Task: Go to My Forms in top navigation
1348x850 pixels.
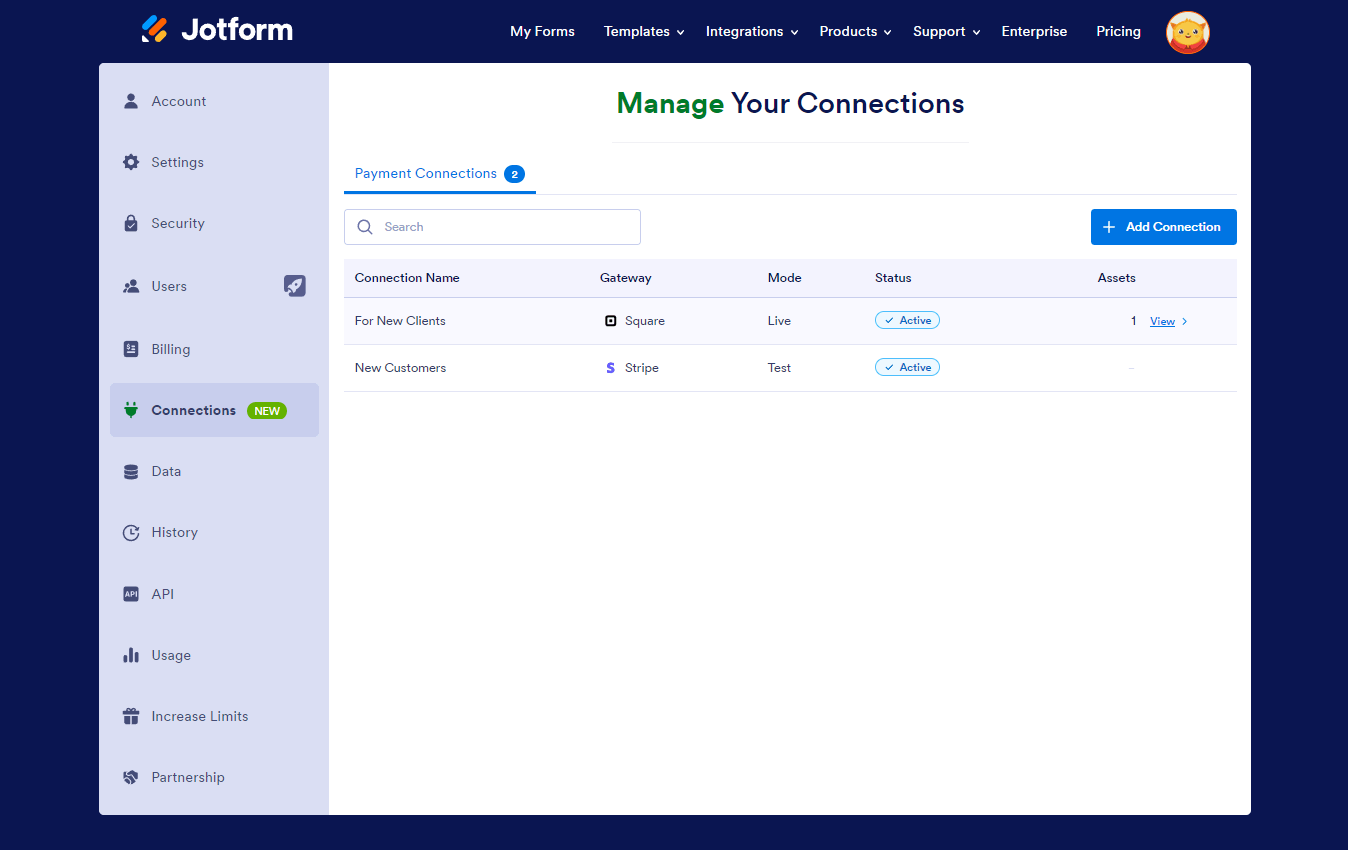Action: (542, 32)
